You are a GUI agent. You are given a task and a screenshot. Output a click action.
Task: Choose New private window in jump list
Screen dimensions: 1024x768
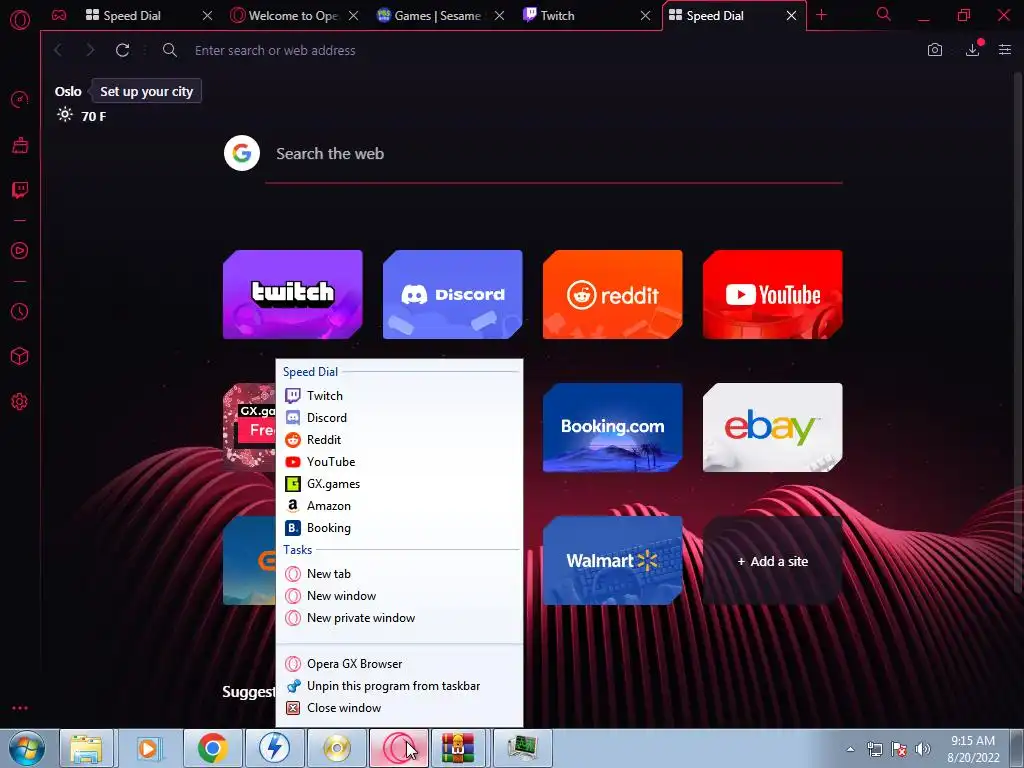click(x=399, y=618)
